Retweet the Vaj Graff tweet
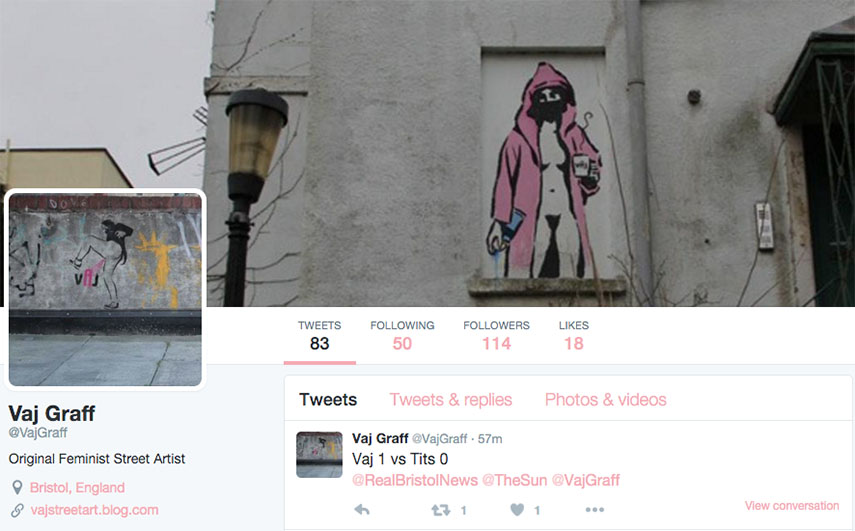Image resolution: width=855 pixels, height=531 pixels. click(441, 510)
